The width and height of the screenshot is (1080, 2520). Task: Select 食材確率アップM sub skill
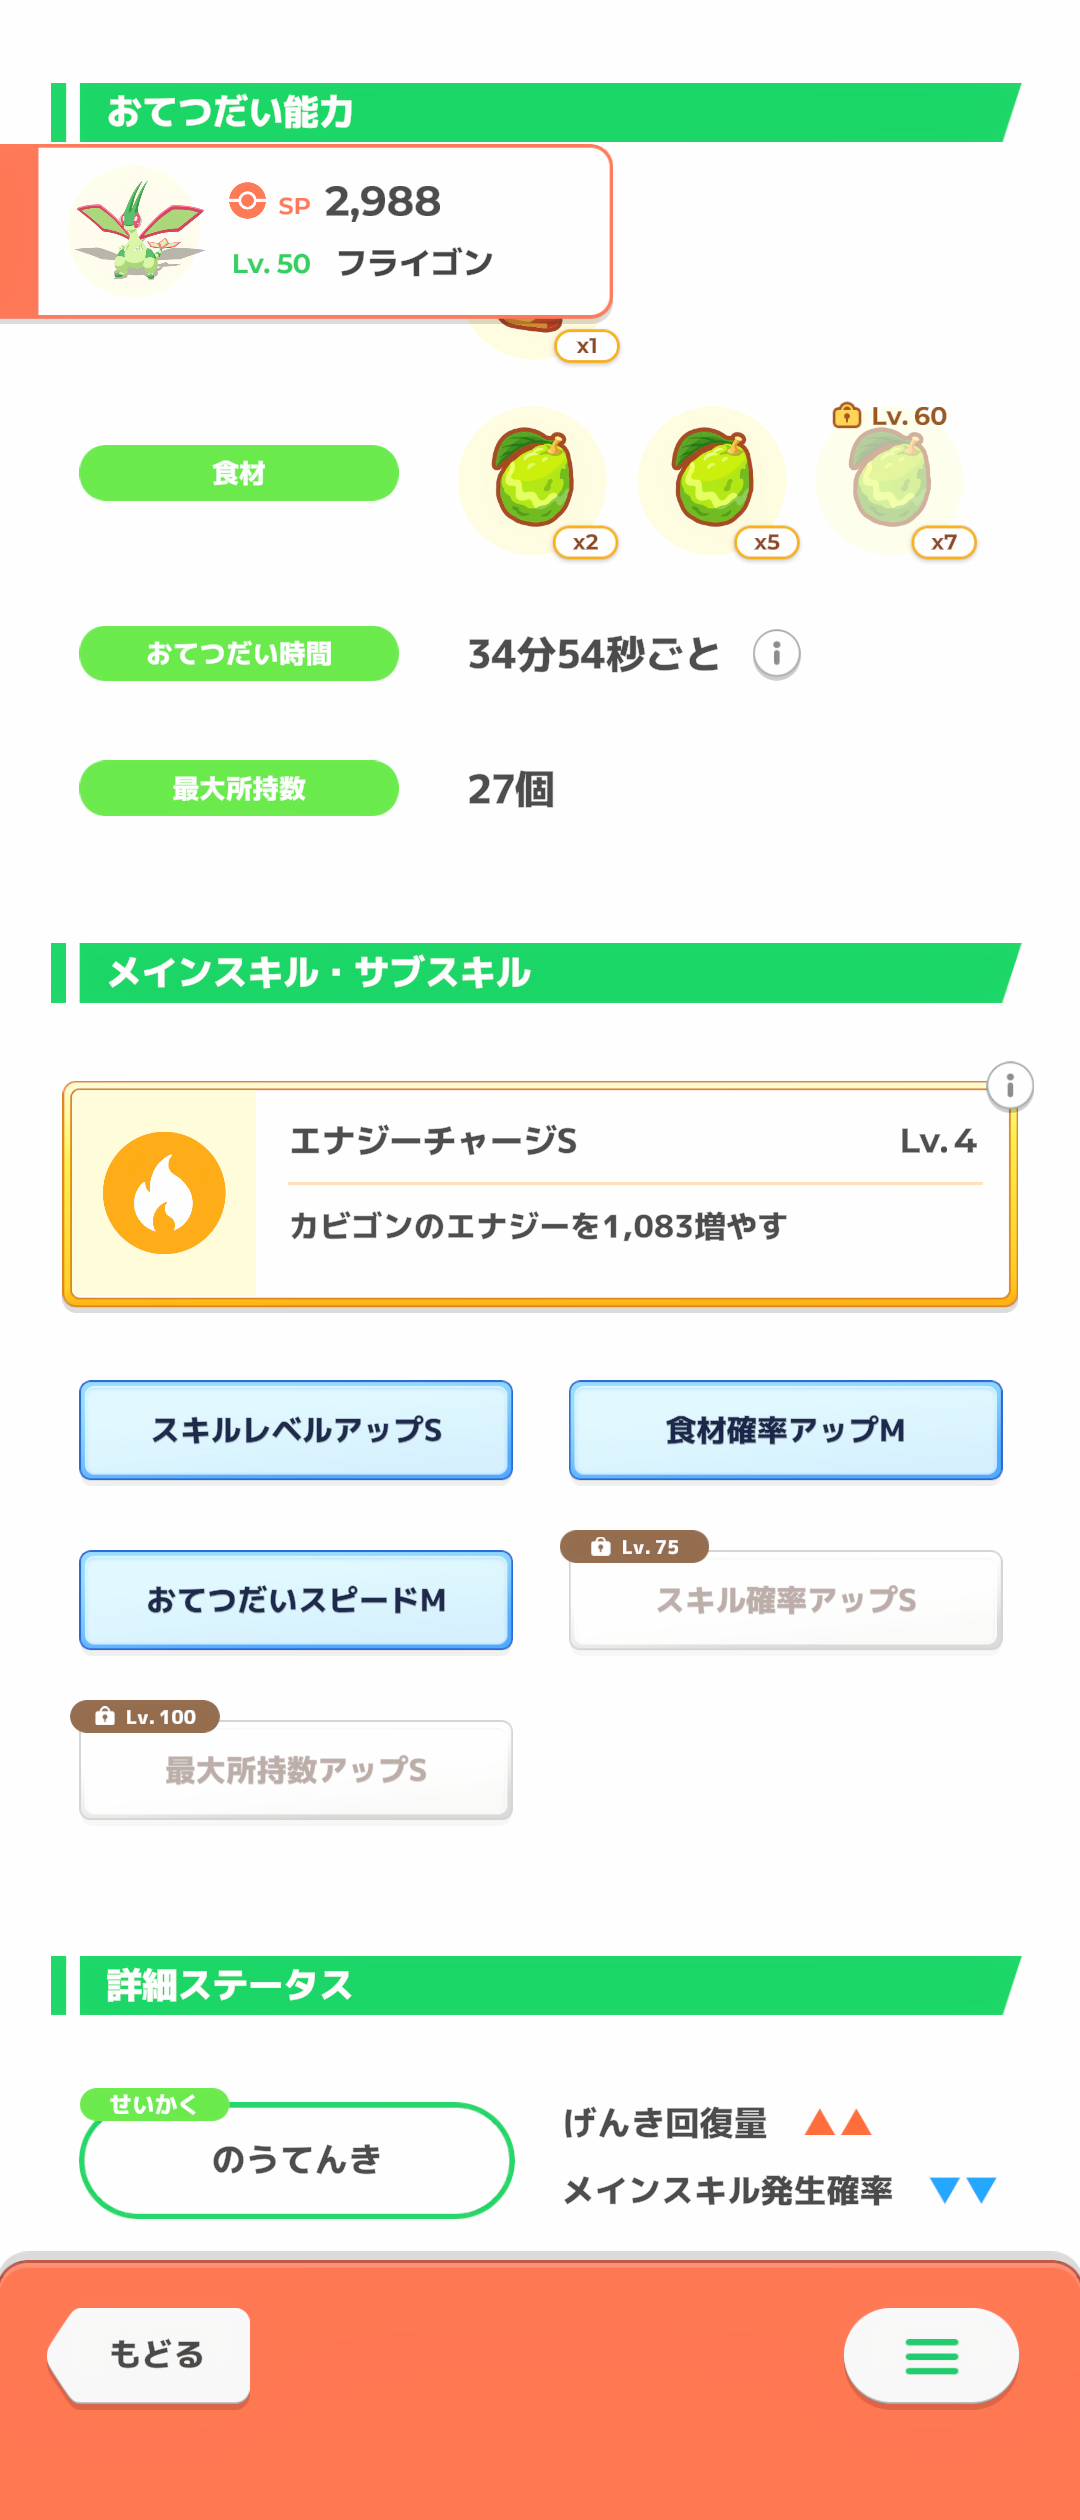[785, 1430]
